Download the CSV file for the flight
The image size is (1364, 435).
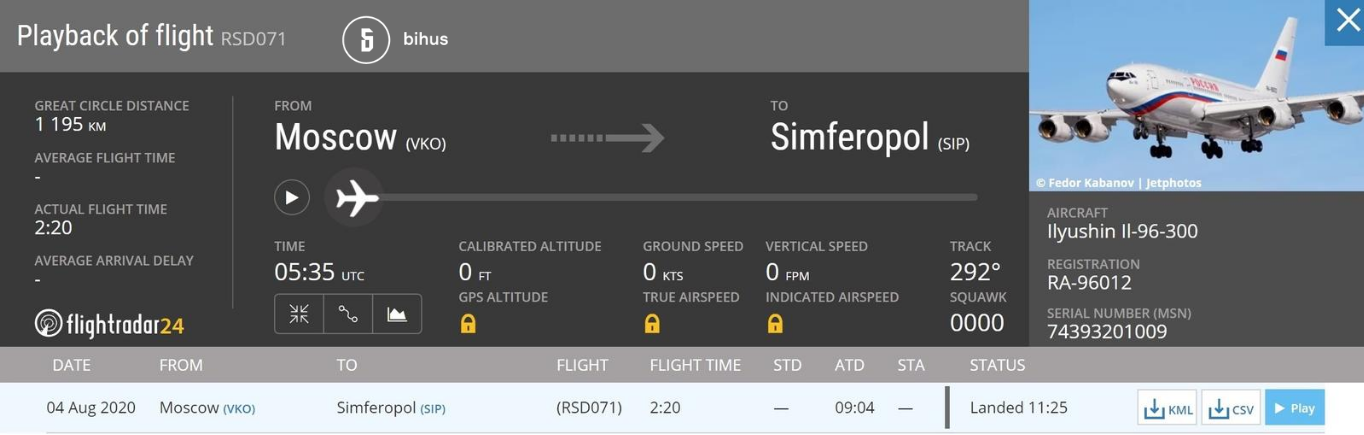(1231, 408)
